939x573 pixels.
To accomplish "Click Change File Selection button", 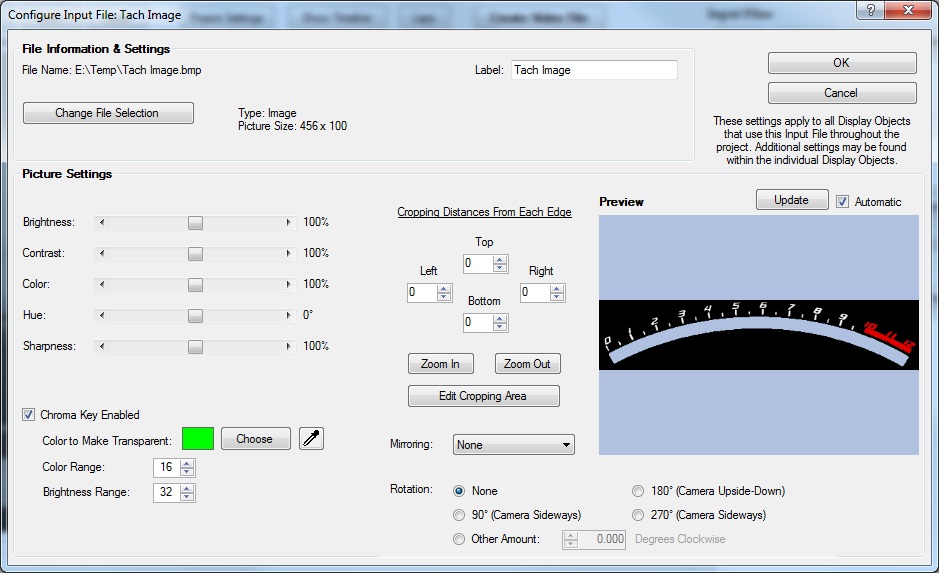I will 108,113.
